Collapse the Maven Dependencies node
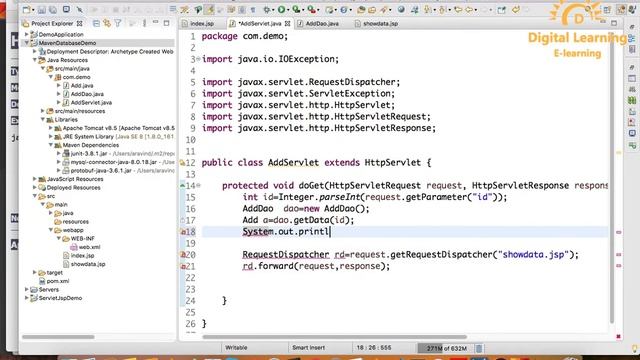The image size is (640, 360). pos(51,145)
